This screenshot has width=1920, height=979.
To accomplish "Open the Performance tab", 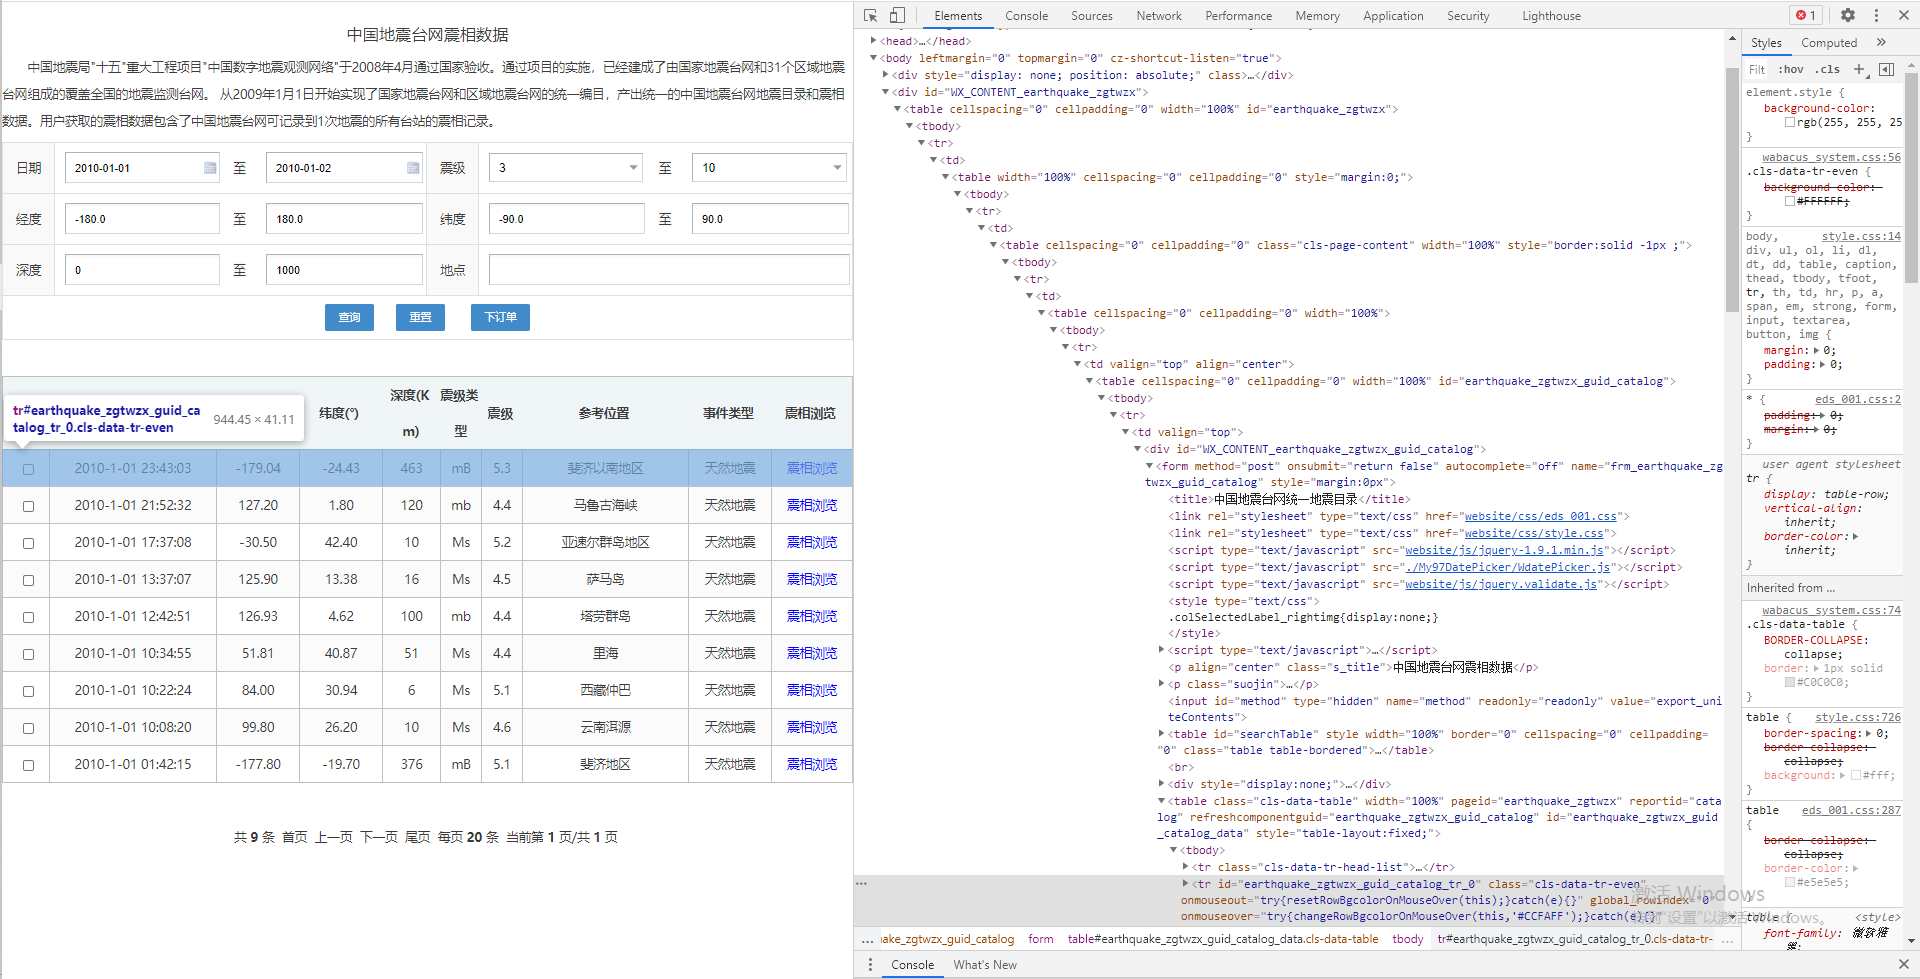I will pyautogui.click(x=1238, y=16).
